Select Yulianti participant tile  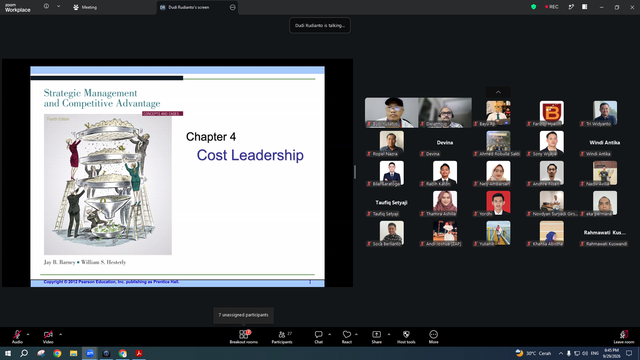tap(498, 233)
